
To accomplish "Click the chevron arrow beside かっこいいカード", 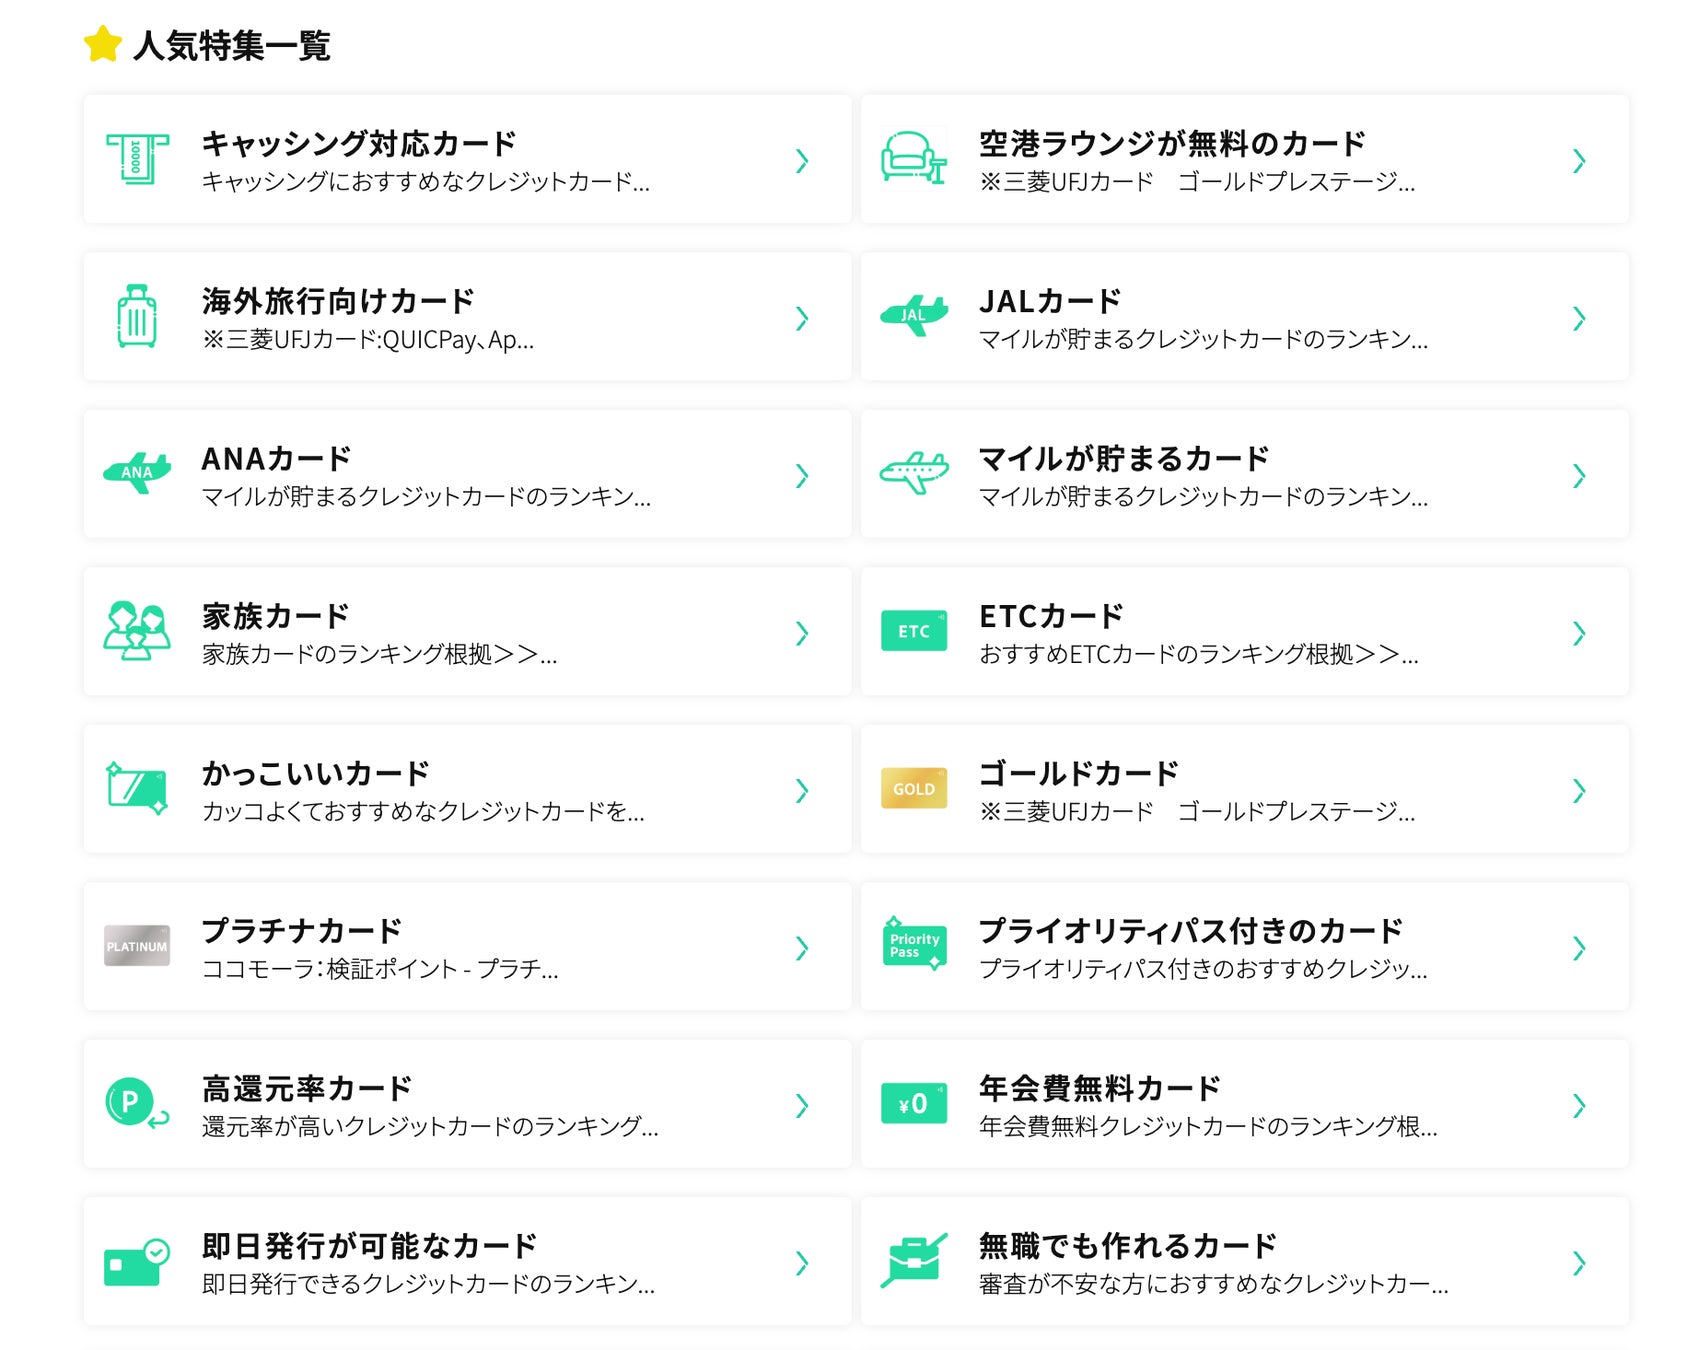I will click(802, 791).
